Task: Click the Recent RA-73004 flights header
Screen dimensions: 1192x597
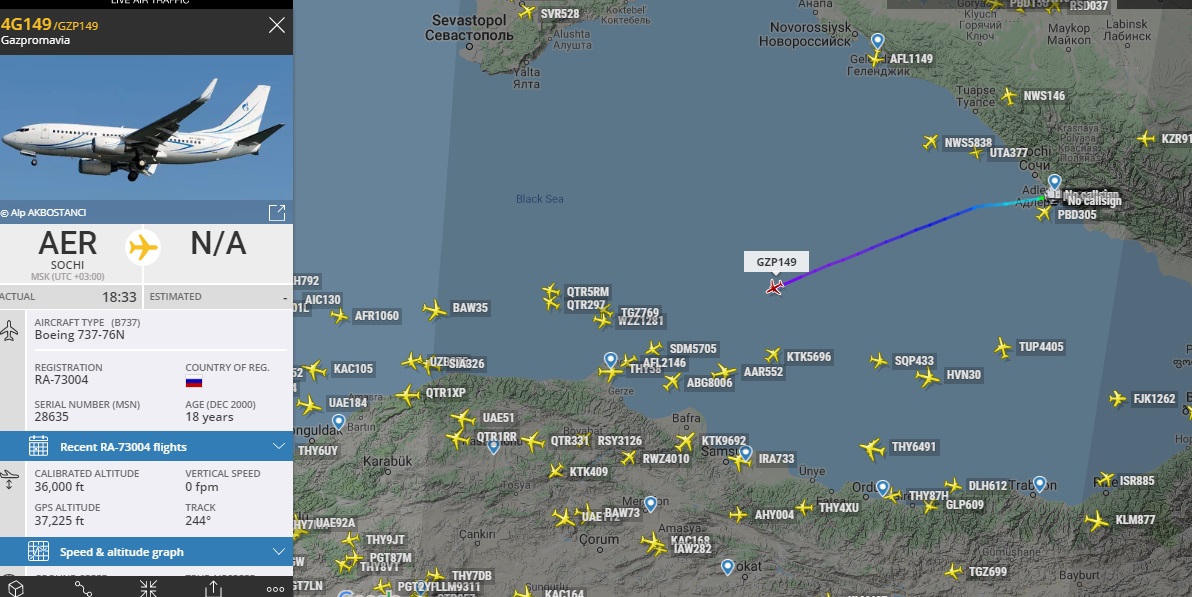Action: pos(146,446)
